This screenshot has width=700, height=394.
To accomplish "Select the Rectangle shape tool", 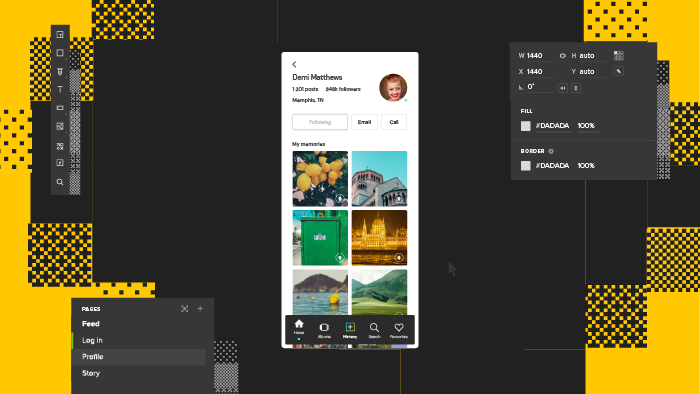I will (x=60, y=53).
